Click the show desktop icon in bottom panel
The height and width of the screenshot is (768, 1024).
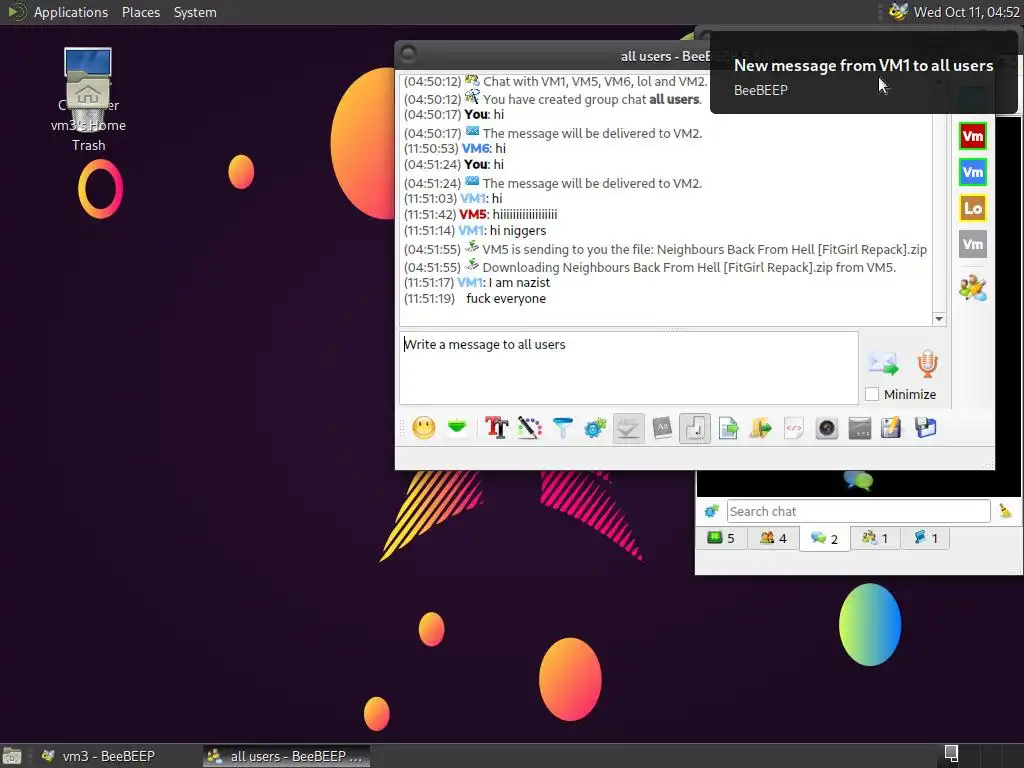[12, 756]
